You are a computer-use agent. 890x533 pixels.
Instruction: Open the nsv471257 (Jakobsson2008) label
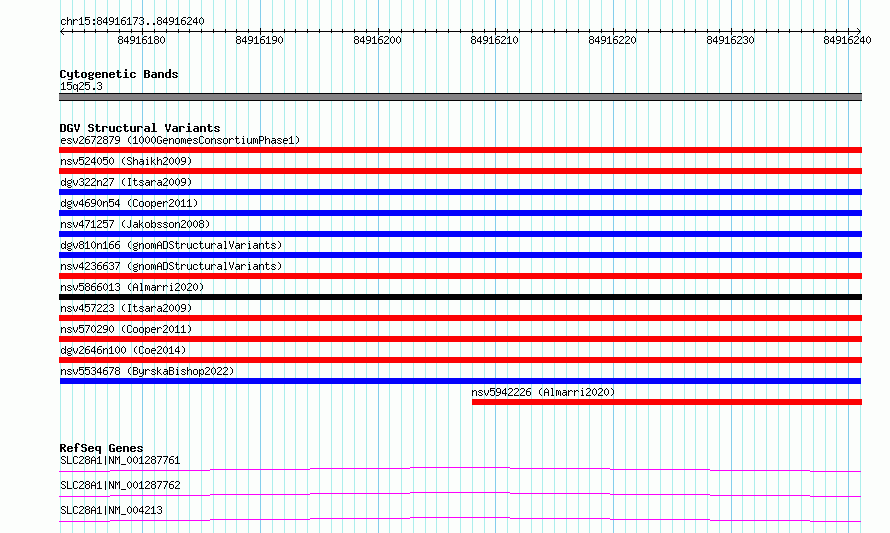135,224
